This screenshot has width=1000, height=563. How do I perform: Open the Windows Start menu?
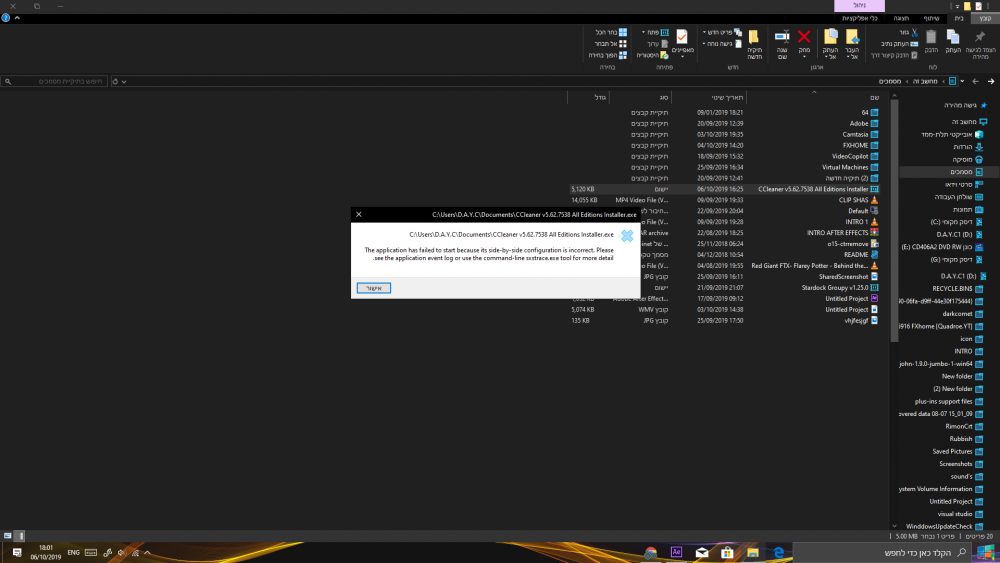coord(985,552)
